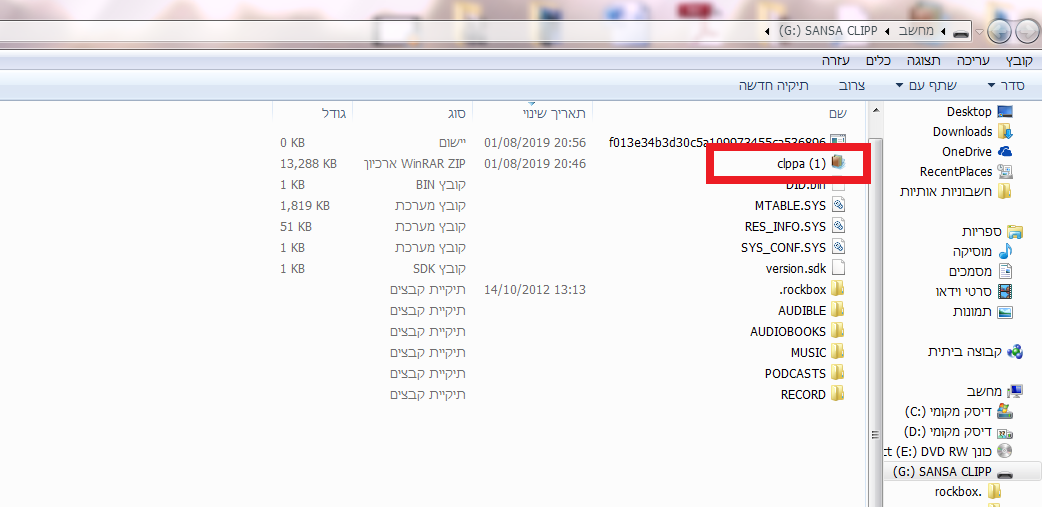Click navigation pane scrollbar up arrow
Image resolution: width=1042 pixels, height=507 pixels.
pyautogui.click(x=875, y=110)
